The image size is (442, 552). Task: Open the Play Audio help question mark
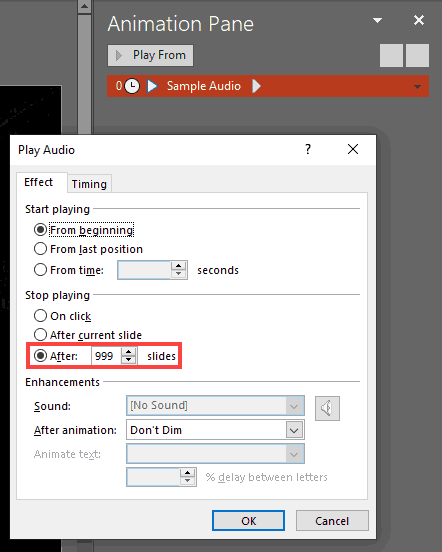click(308, 149)
